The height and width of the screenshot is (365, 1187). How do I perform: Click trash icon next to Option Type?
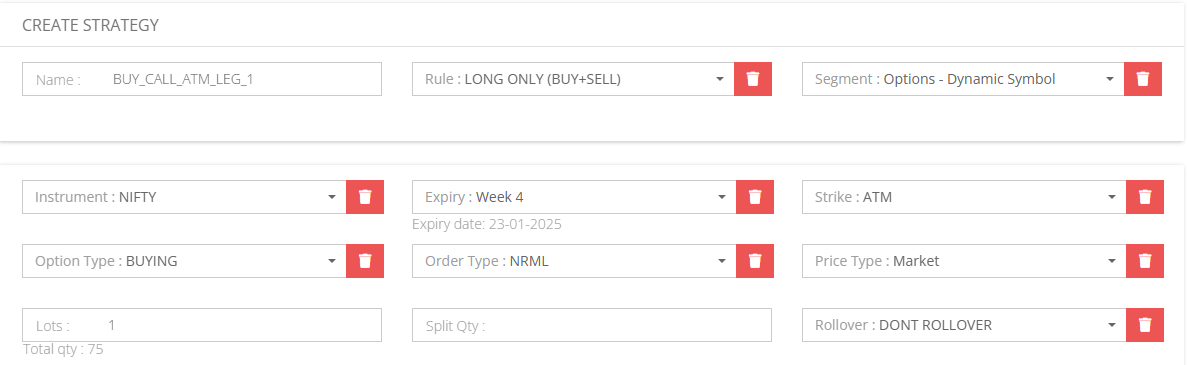click(x=365, y=260)
